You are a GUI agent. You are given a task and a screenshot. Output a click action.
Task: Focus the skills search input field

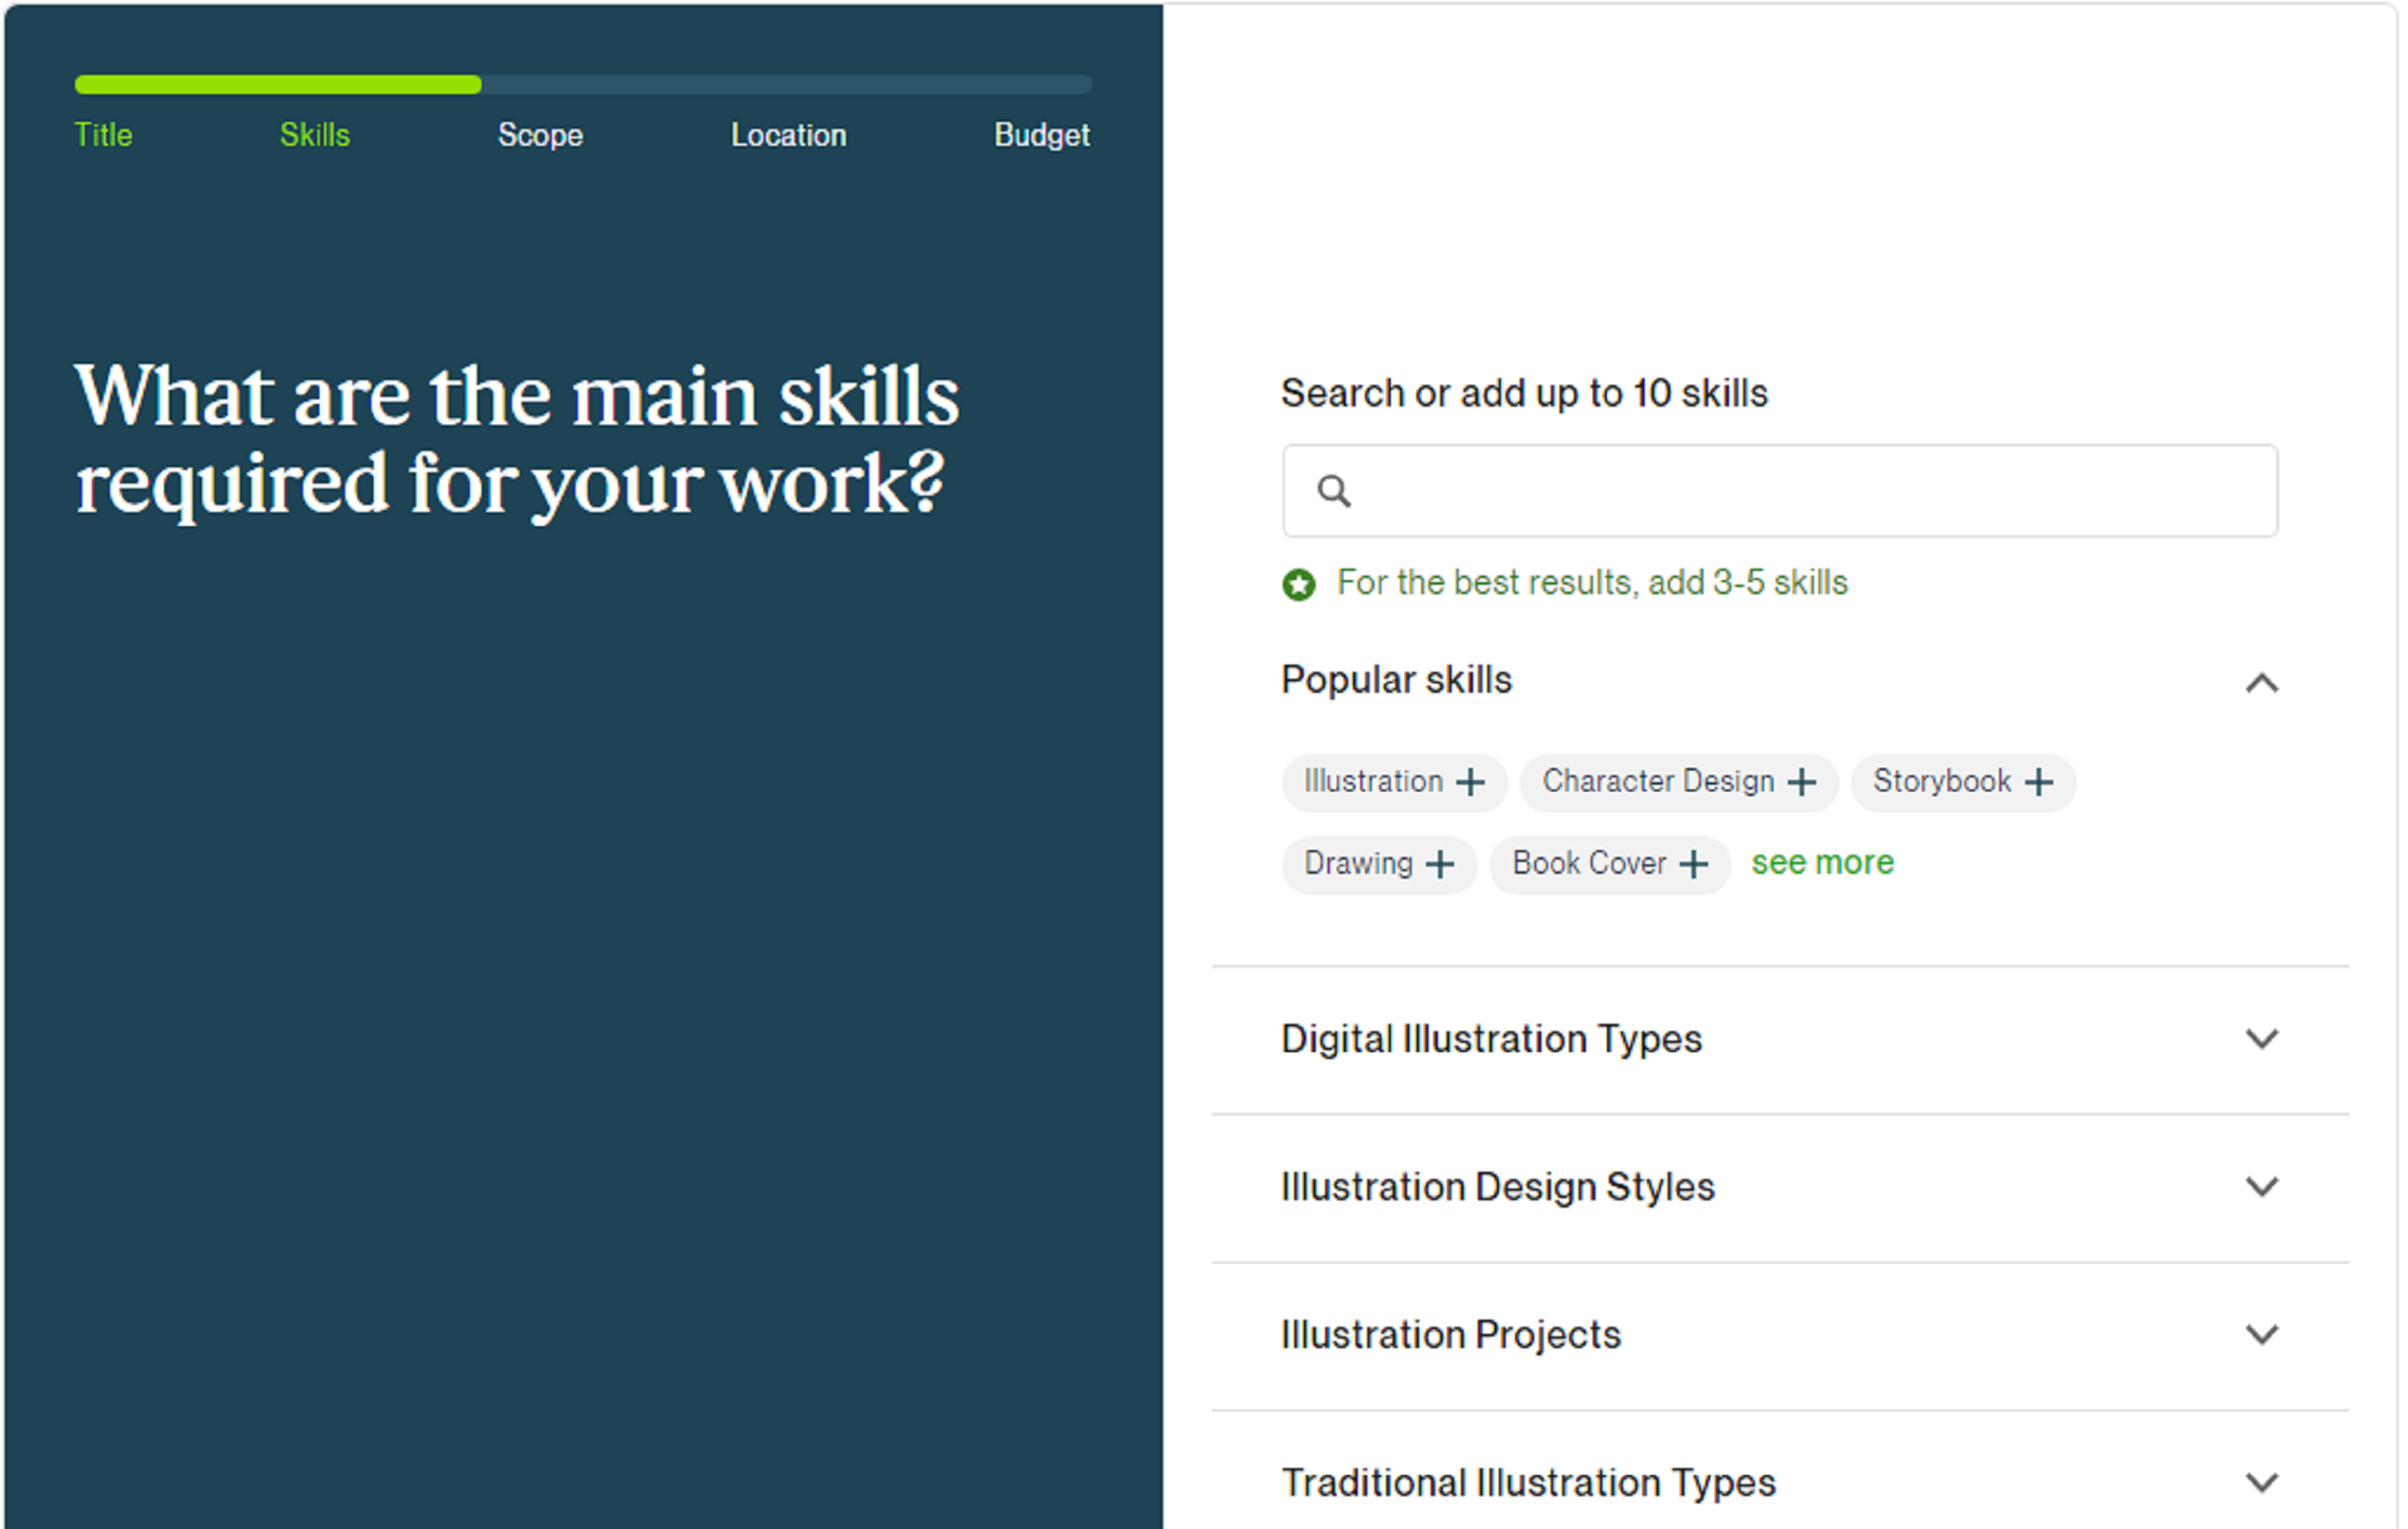click(x=1800, y=491)
